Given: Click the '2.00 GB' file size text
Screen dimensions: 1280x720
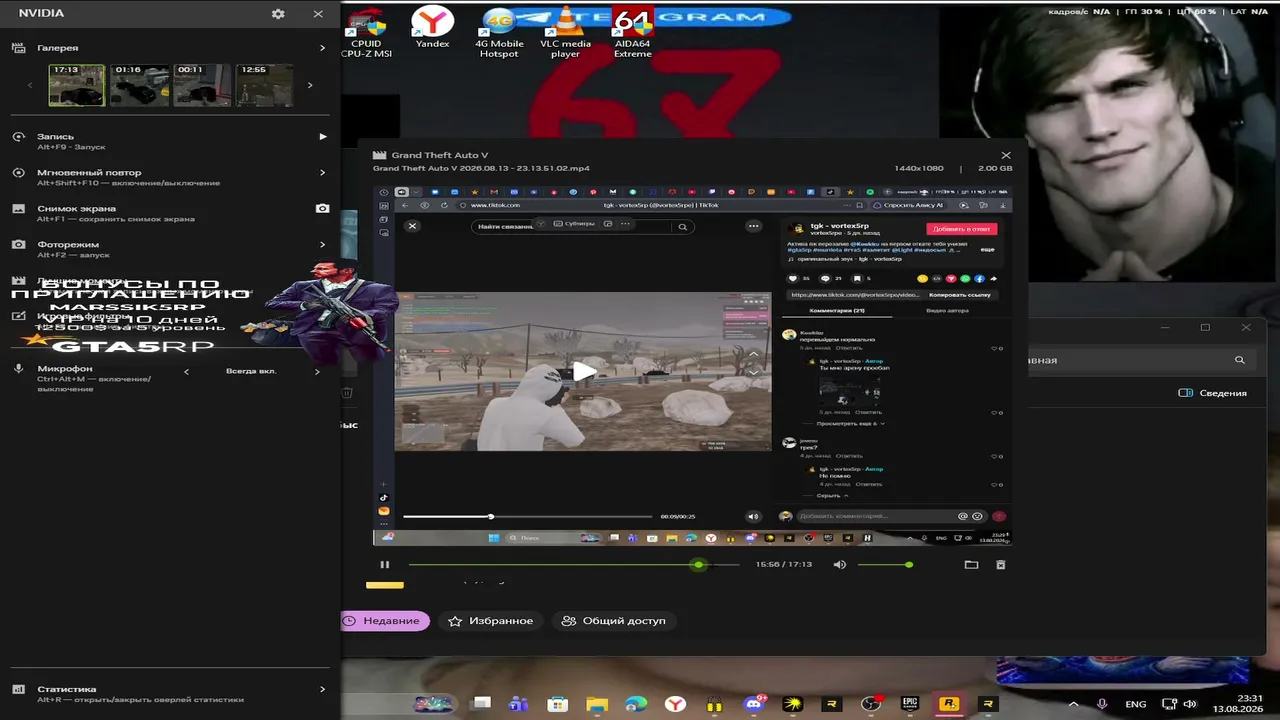Looking at the screenshot, I should tap(995, 168).
